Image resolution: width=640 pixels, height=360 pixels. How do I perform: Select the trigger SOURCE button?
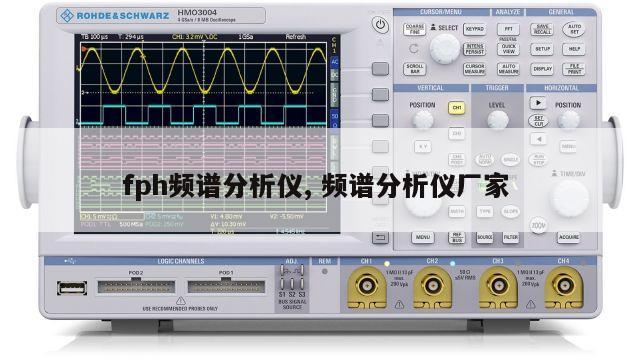(x=484, y=237)
